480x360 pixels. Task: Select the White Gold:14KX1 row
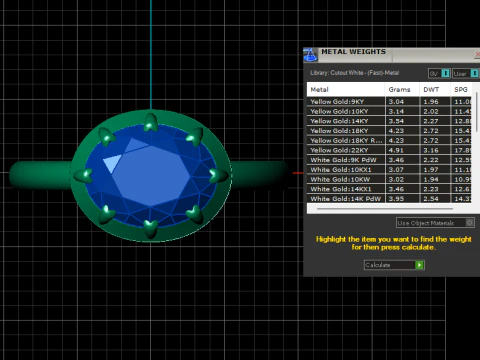(x=389, y=189)
